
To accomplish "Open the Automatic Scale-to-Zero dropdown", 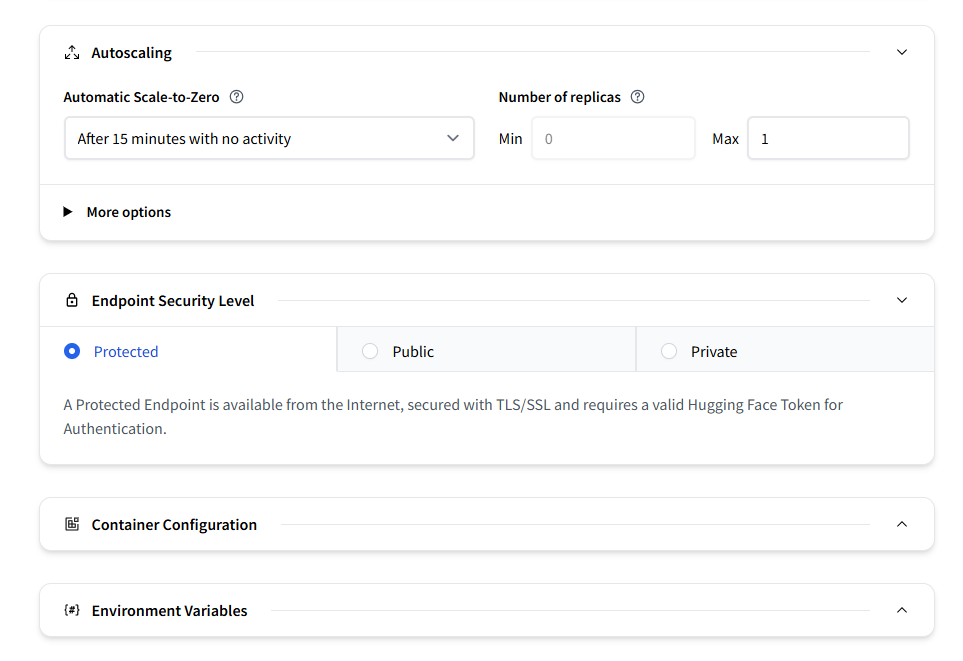I will (269, 138).
